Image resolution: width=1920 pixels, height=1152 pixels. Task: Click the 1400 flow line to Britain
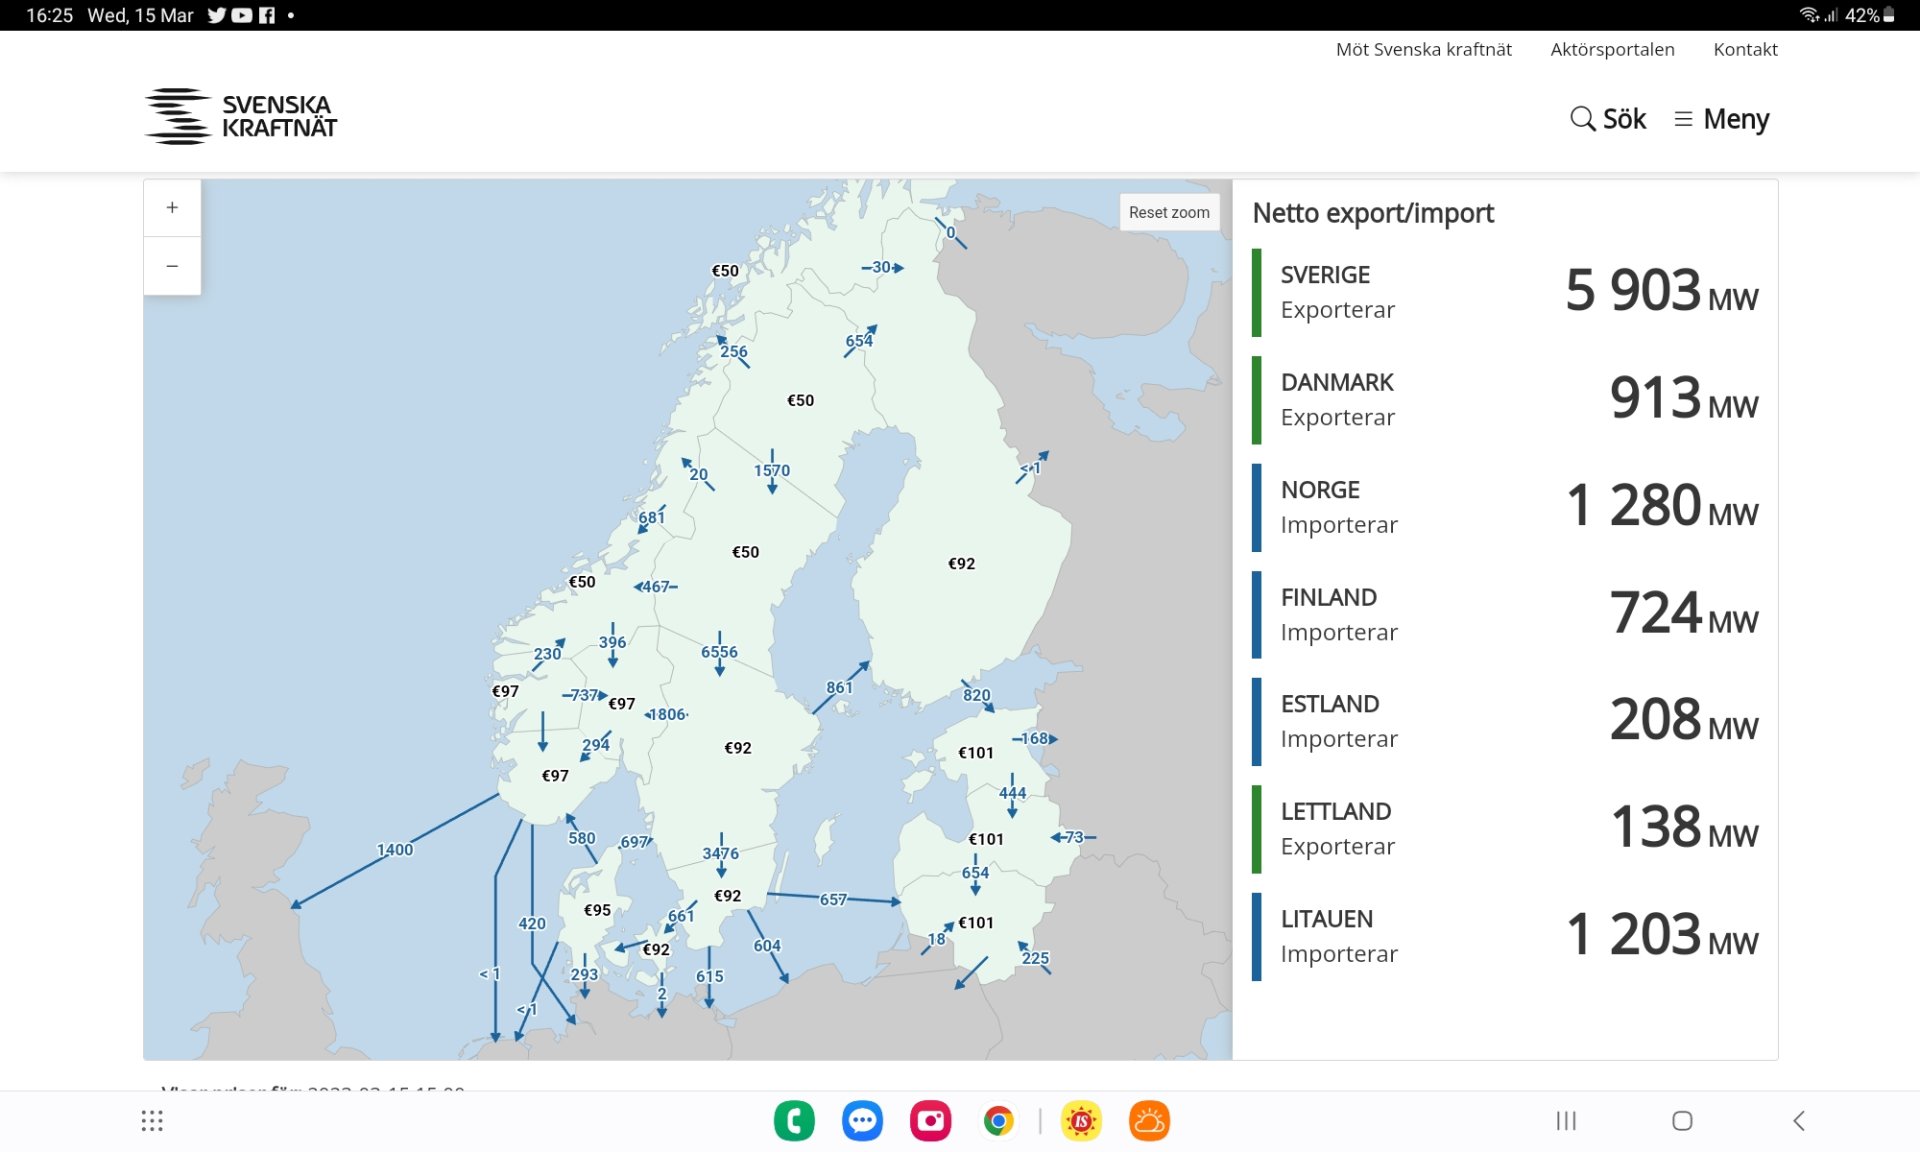coord(395,849)
